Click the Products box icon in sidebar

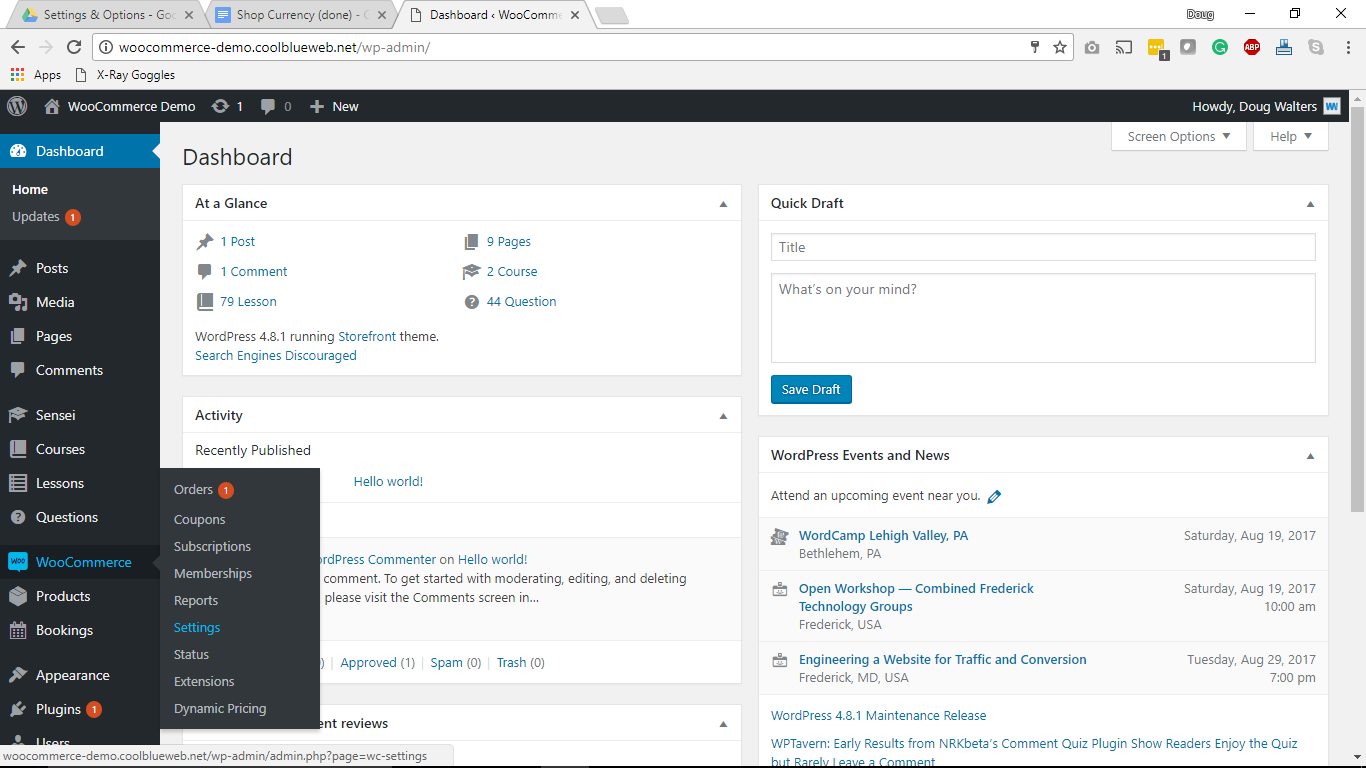pyautogui.click(x=18, y=596)
